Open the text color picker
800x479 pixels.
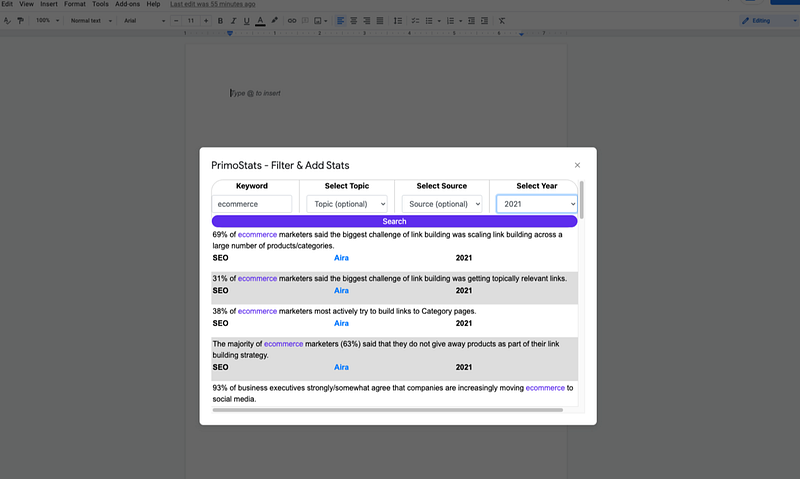coord(260,21)
